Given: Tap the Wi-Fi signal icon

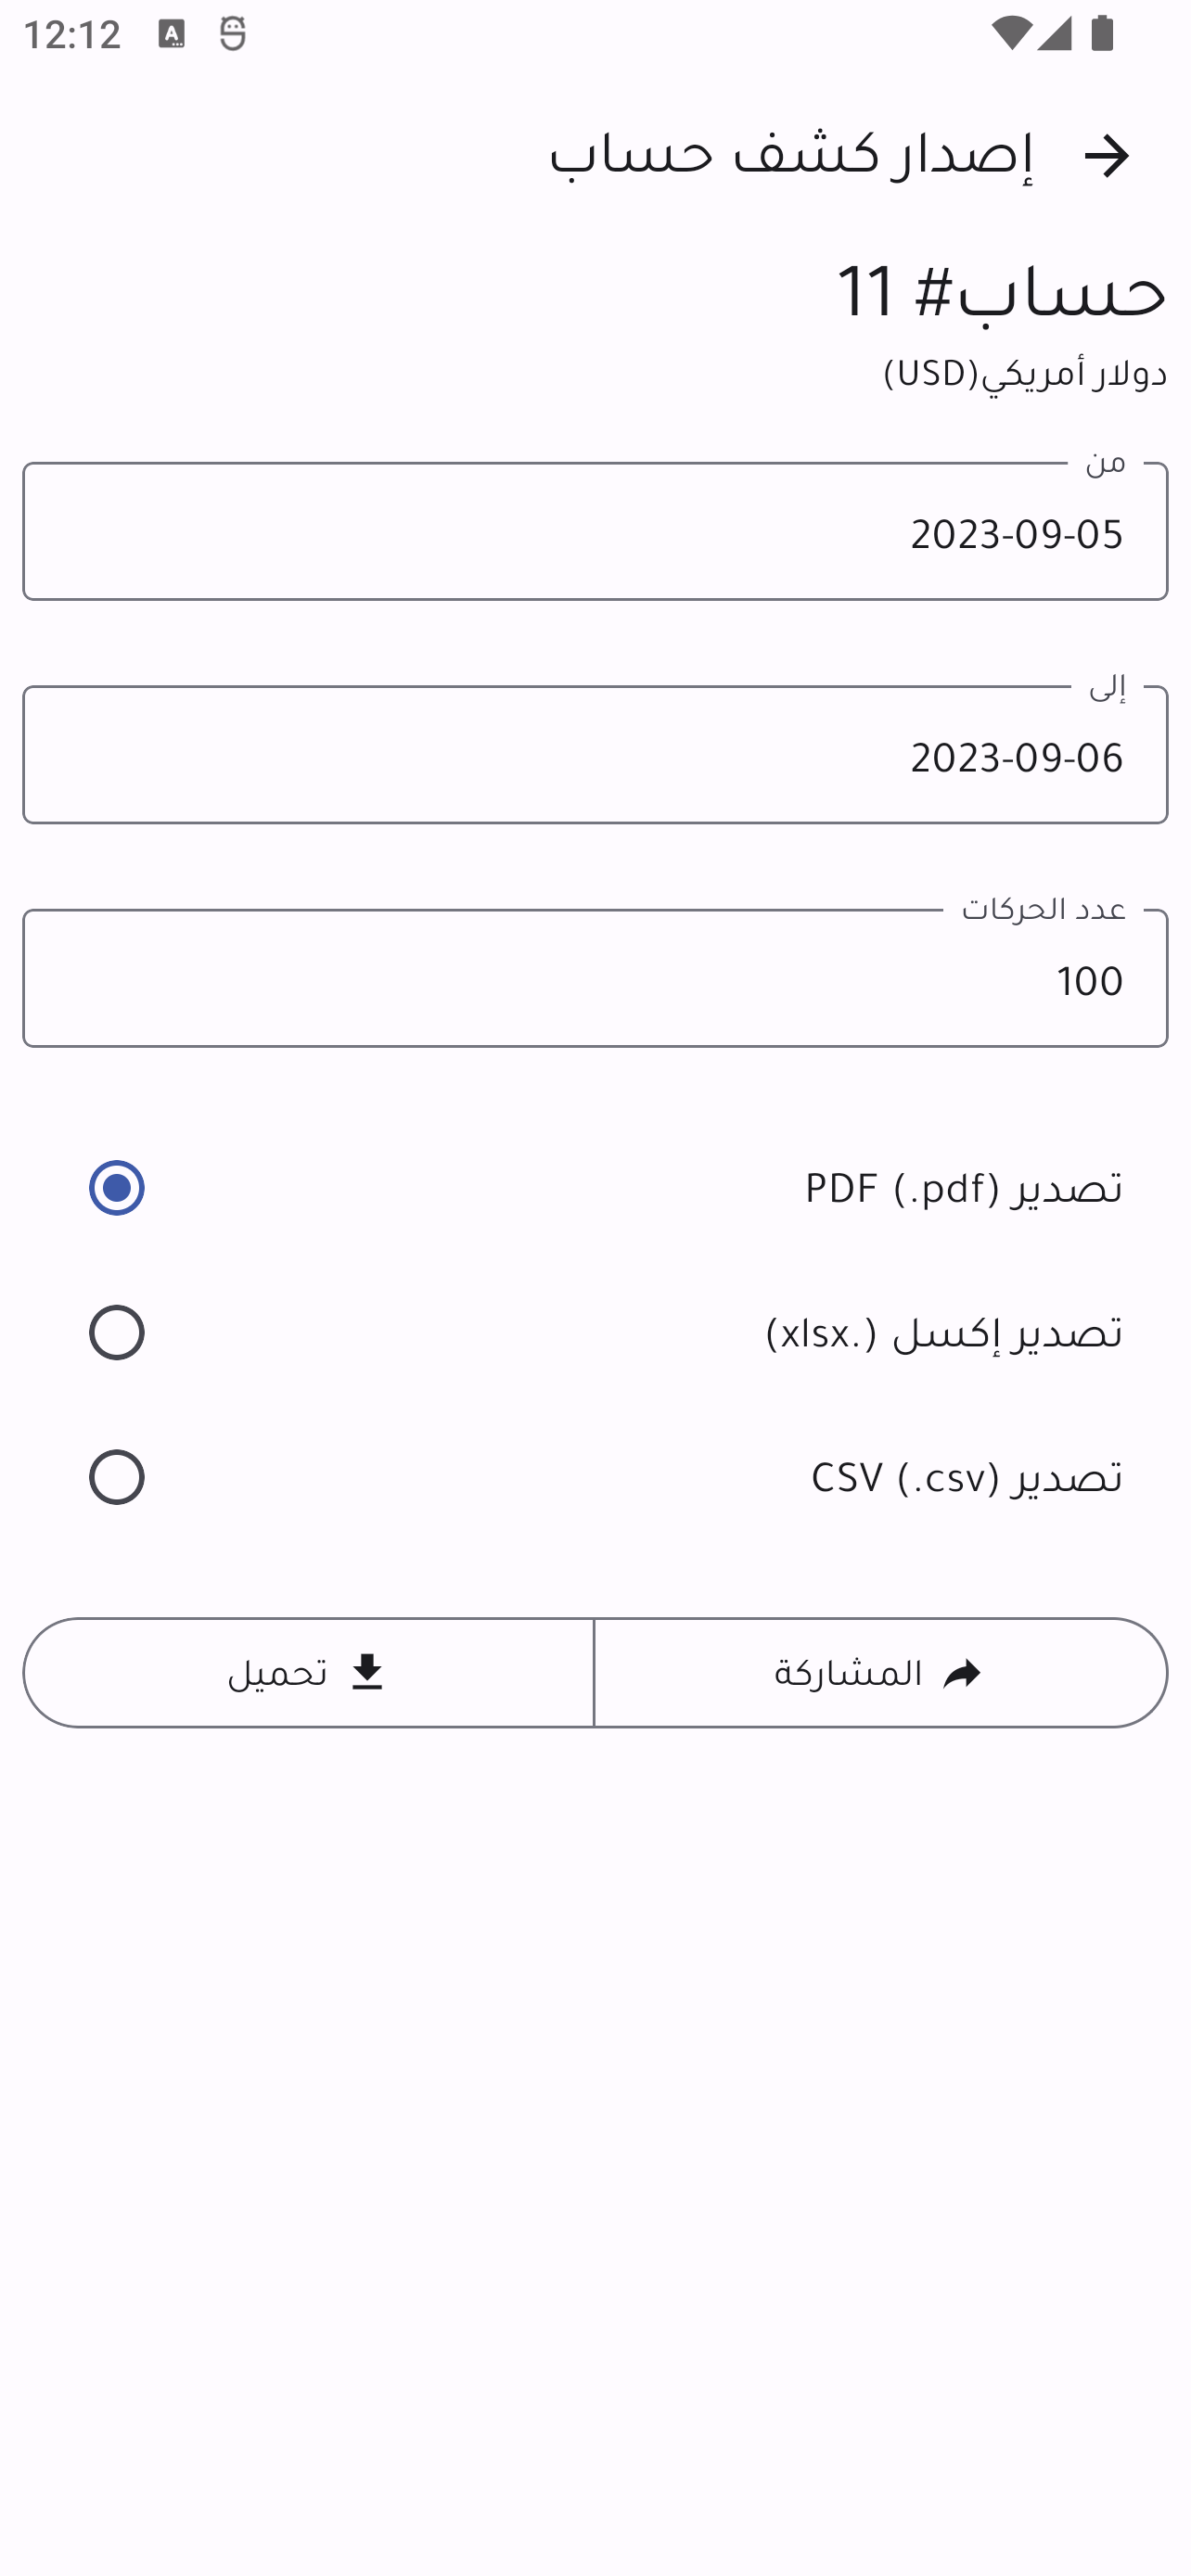Looking at the screenshot, I should point(1010,35).
